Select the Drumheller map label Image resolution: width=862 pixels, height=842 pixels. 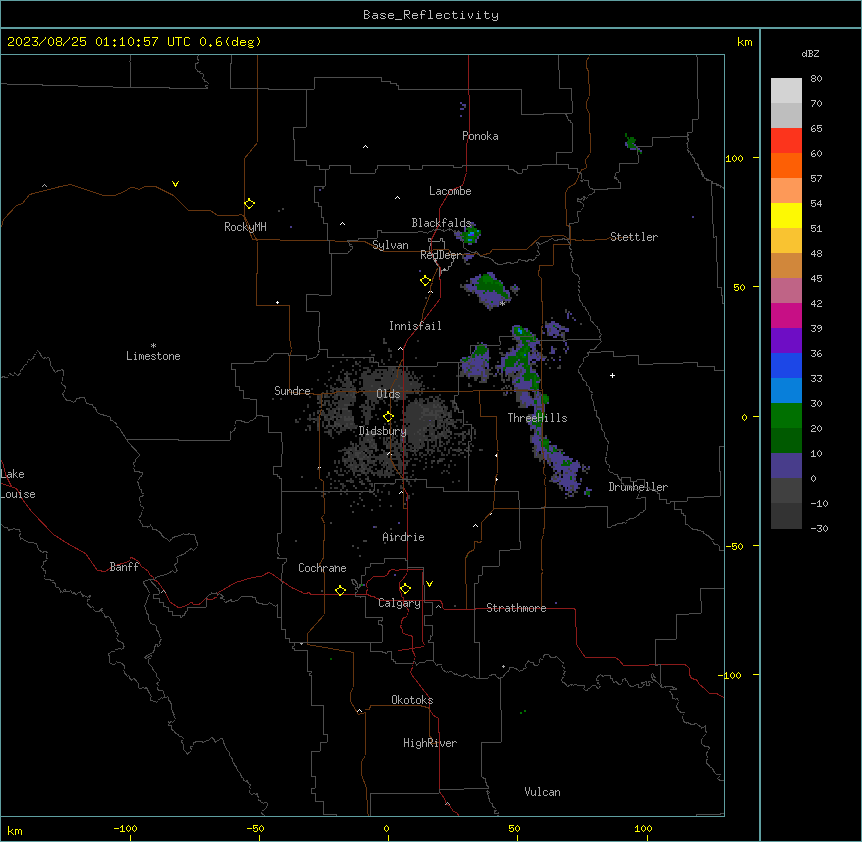(x=638, y=487)
